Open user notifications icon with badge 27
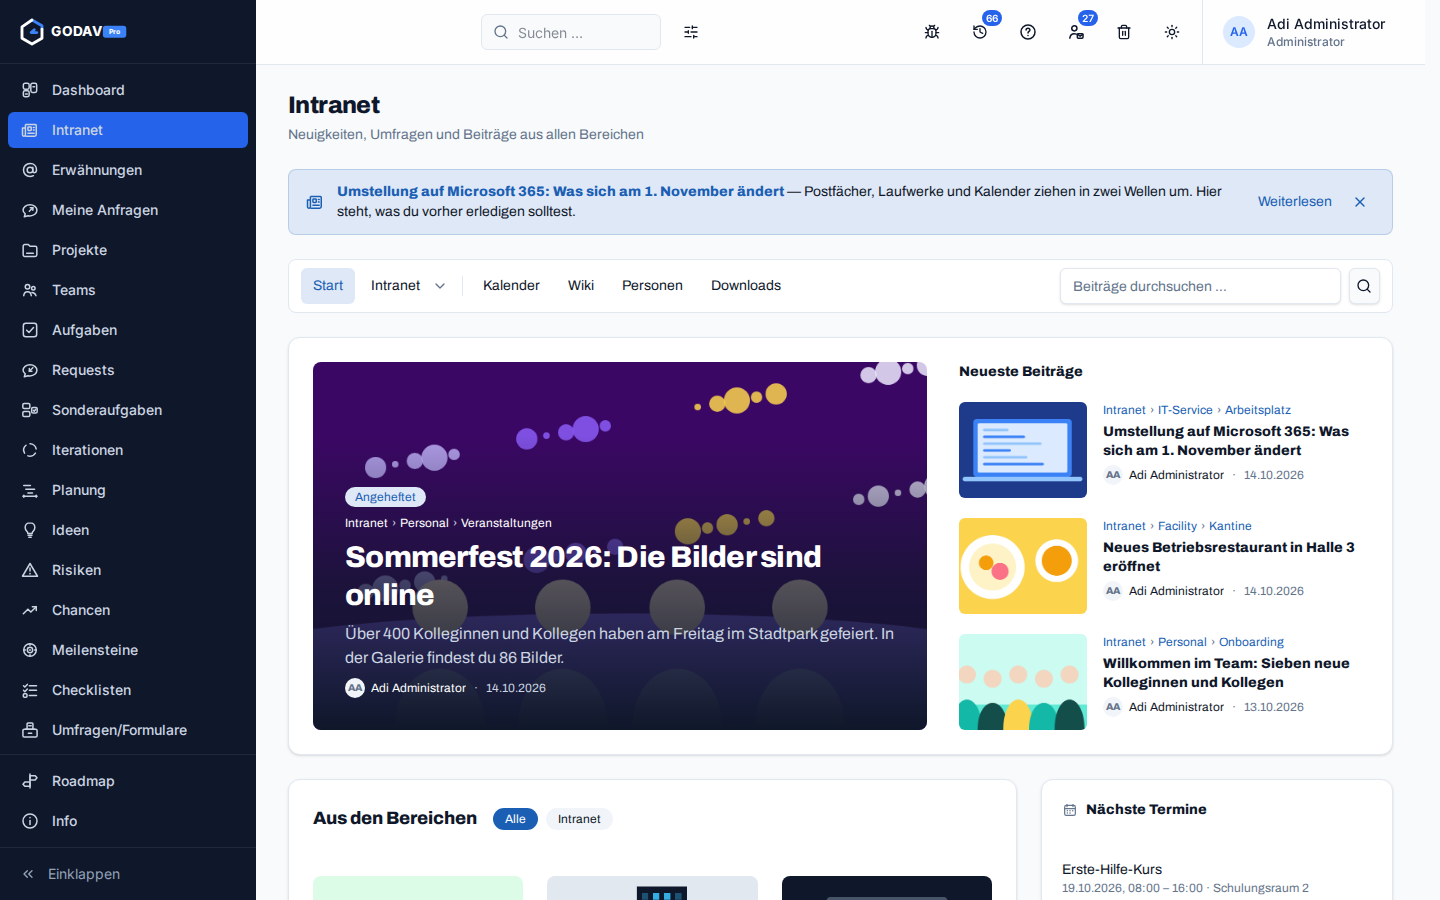 pyautogui.click(x=1076, y=32)
